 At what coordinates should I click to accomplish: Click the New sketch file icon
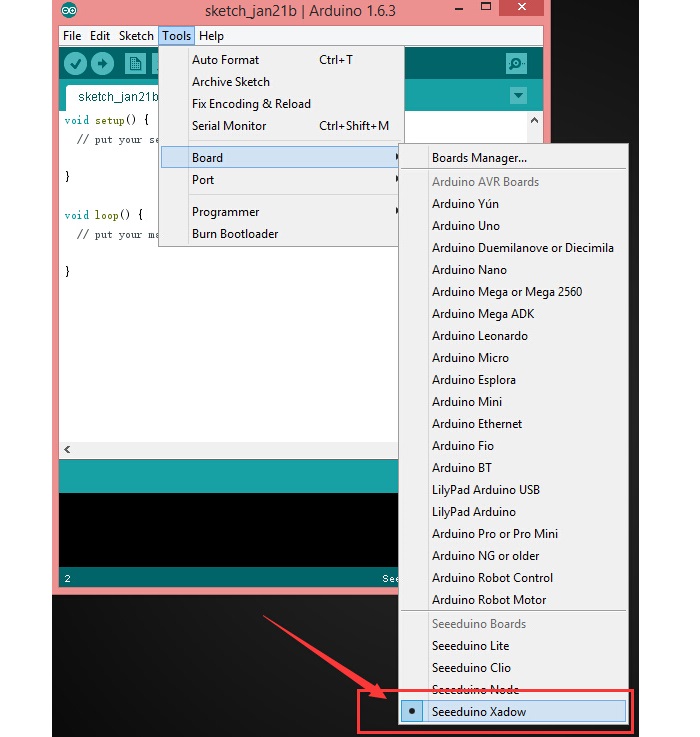[x=135, y=64]
